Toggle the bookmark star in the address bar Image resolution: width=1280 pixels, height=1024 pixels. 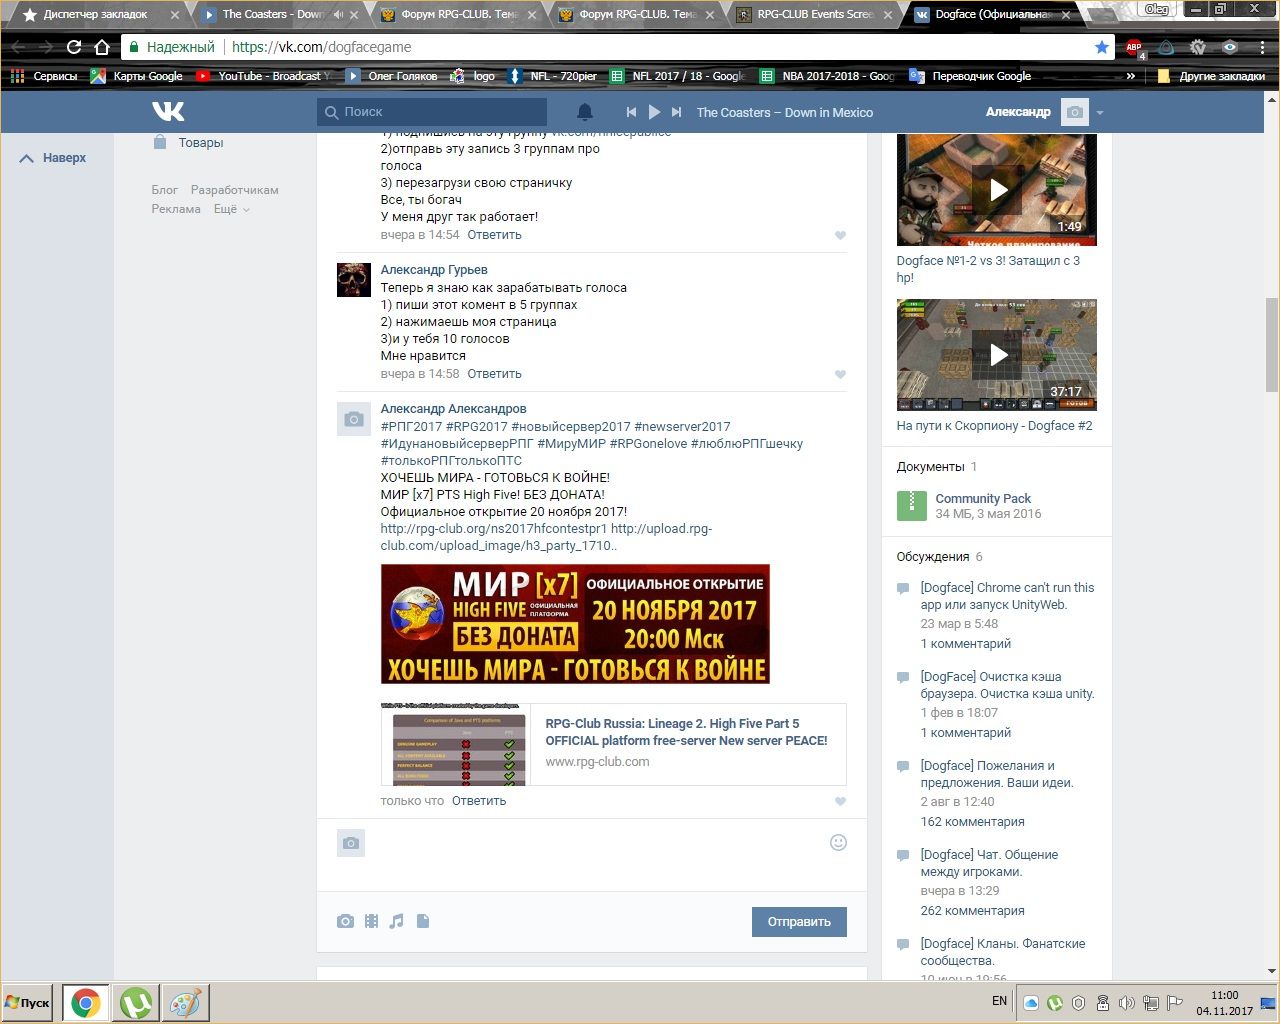(x=1101, y=47)
